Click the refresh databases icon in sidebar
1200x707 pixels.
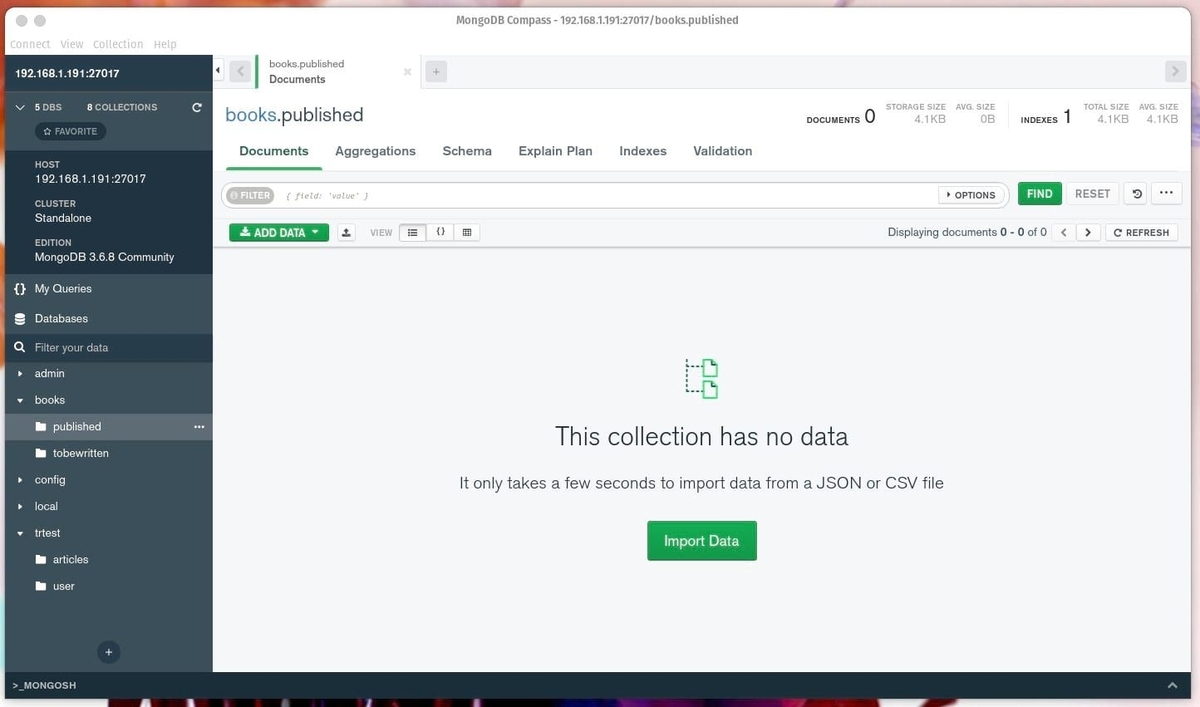point(198,107)
